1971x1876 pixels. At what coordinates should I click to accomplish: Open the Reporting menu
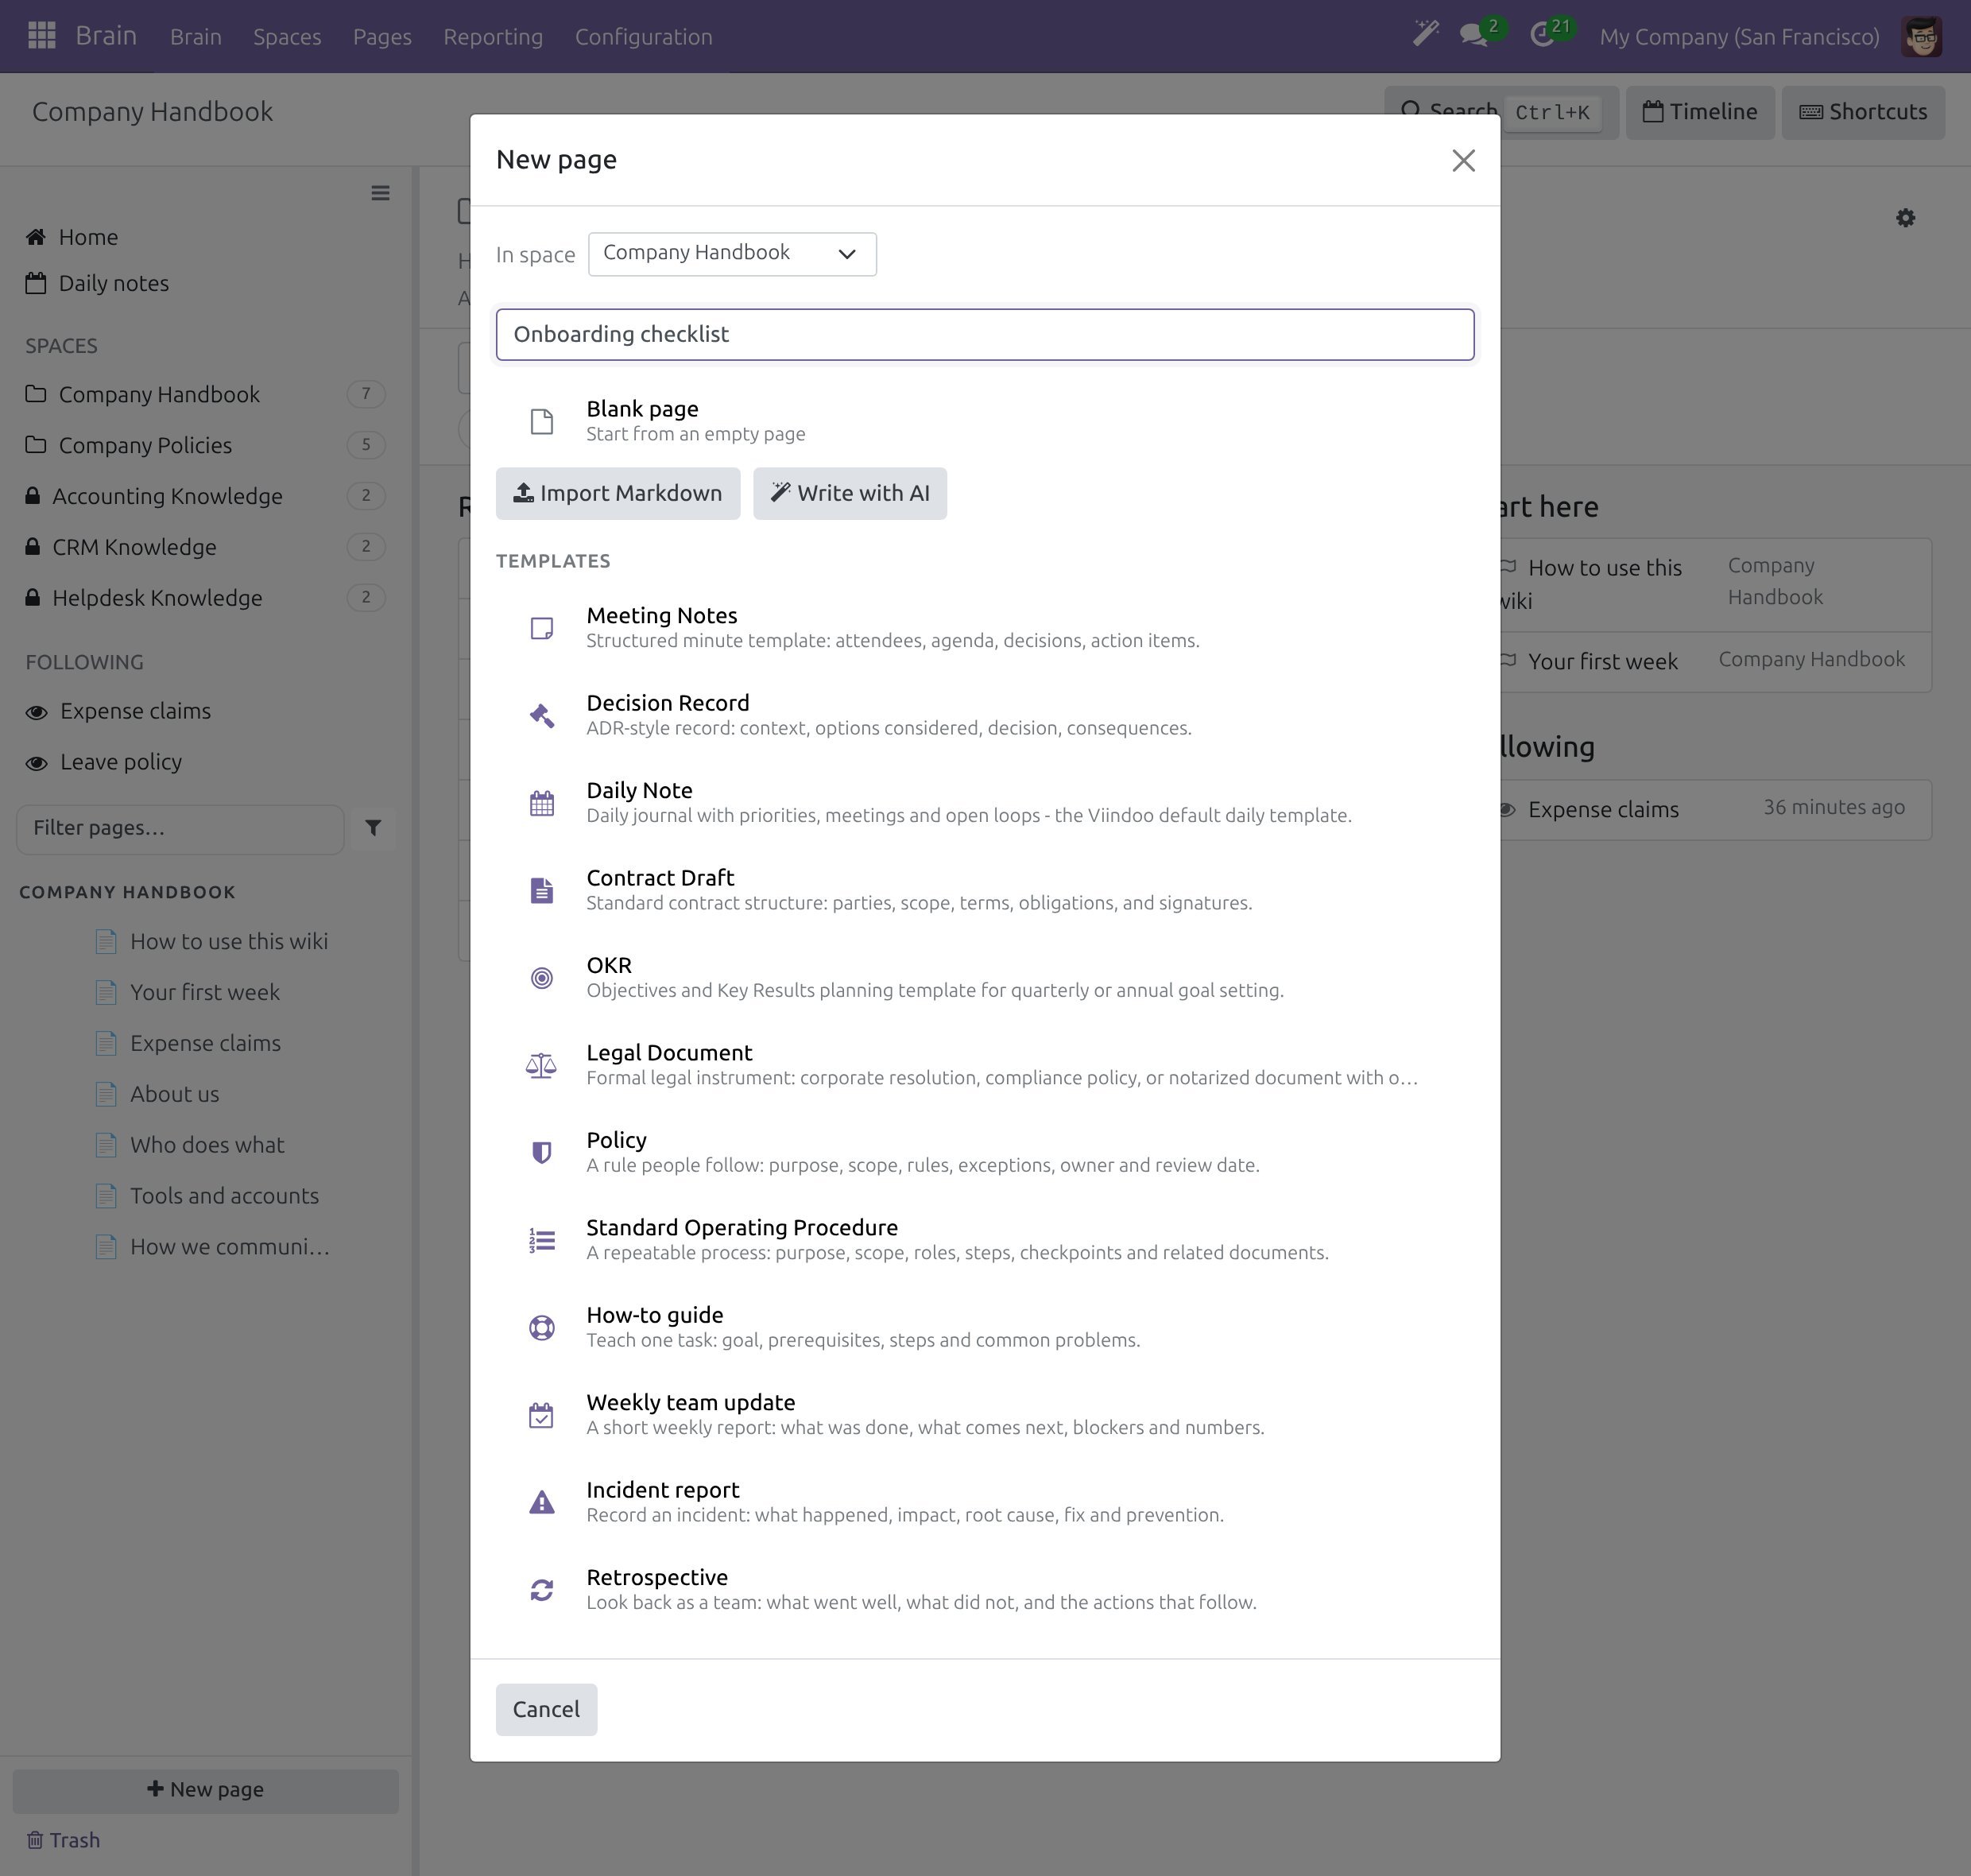[493, 37]
